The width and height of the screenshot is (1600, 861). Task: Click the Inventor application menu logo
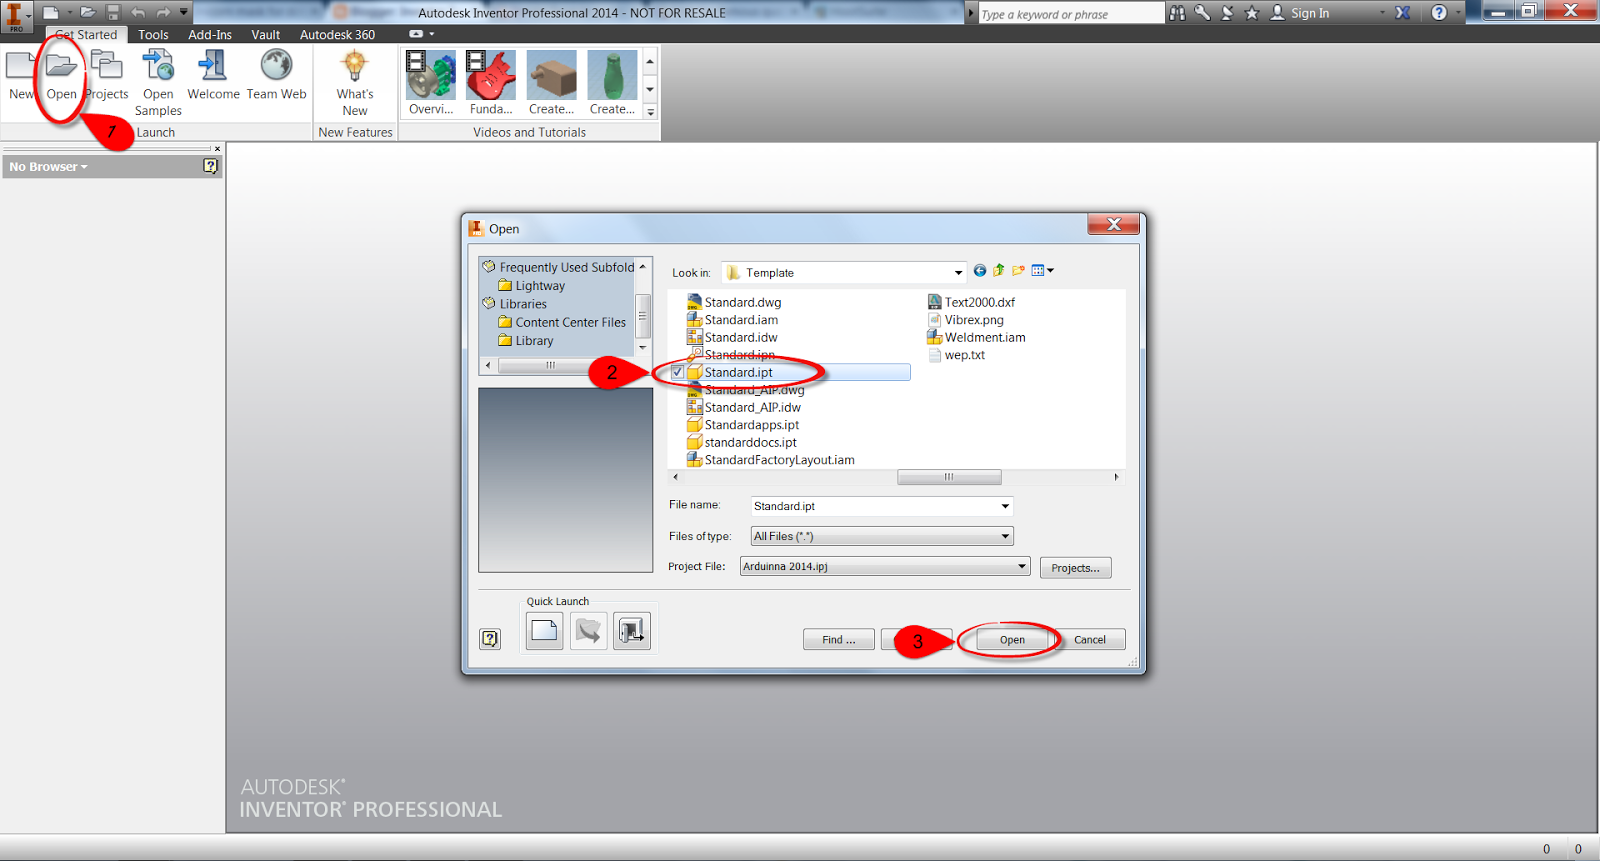click(x=15, y=16)
